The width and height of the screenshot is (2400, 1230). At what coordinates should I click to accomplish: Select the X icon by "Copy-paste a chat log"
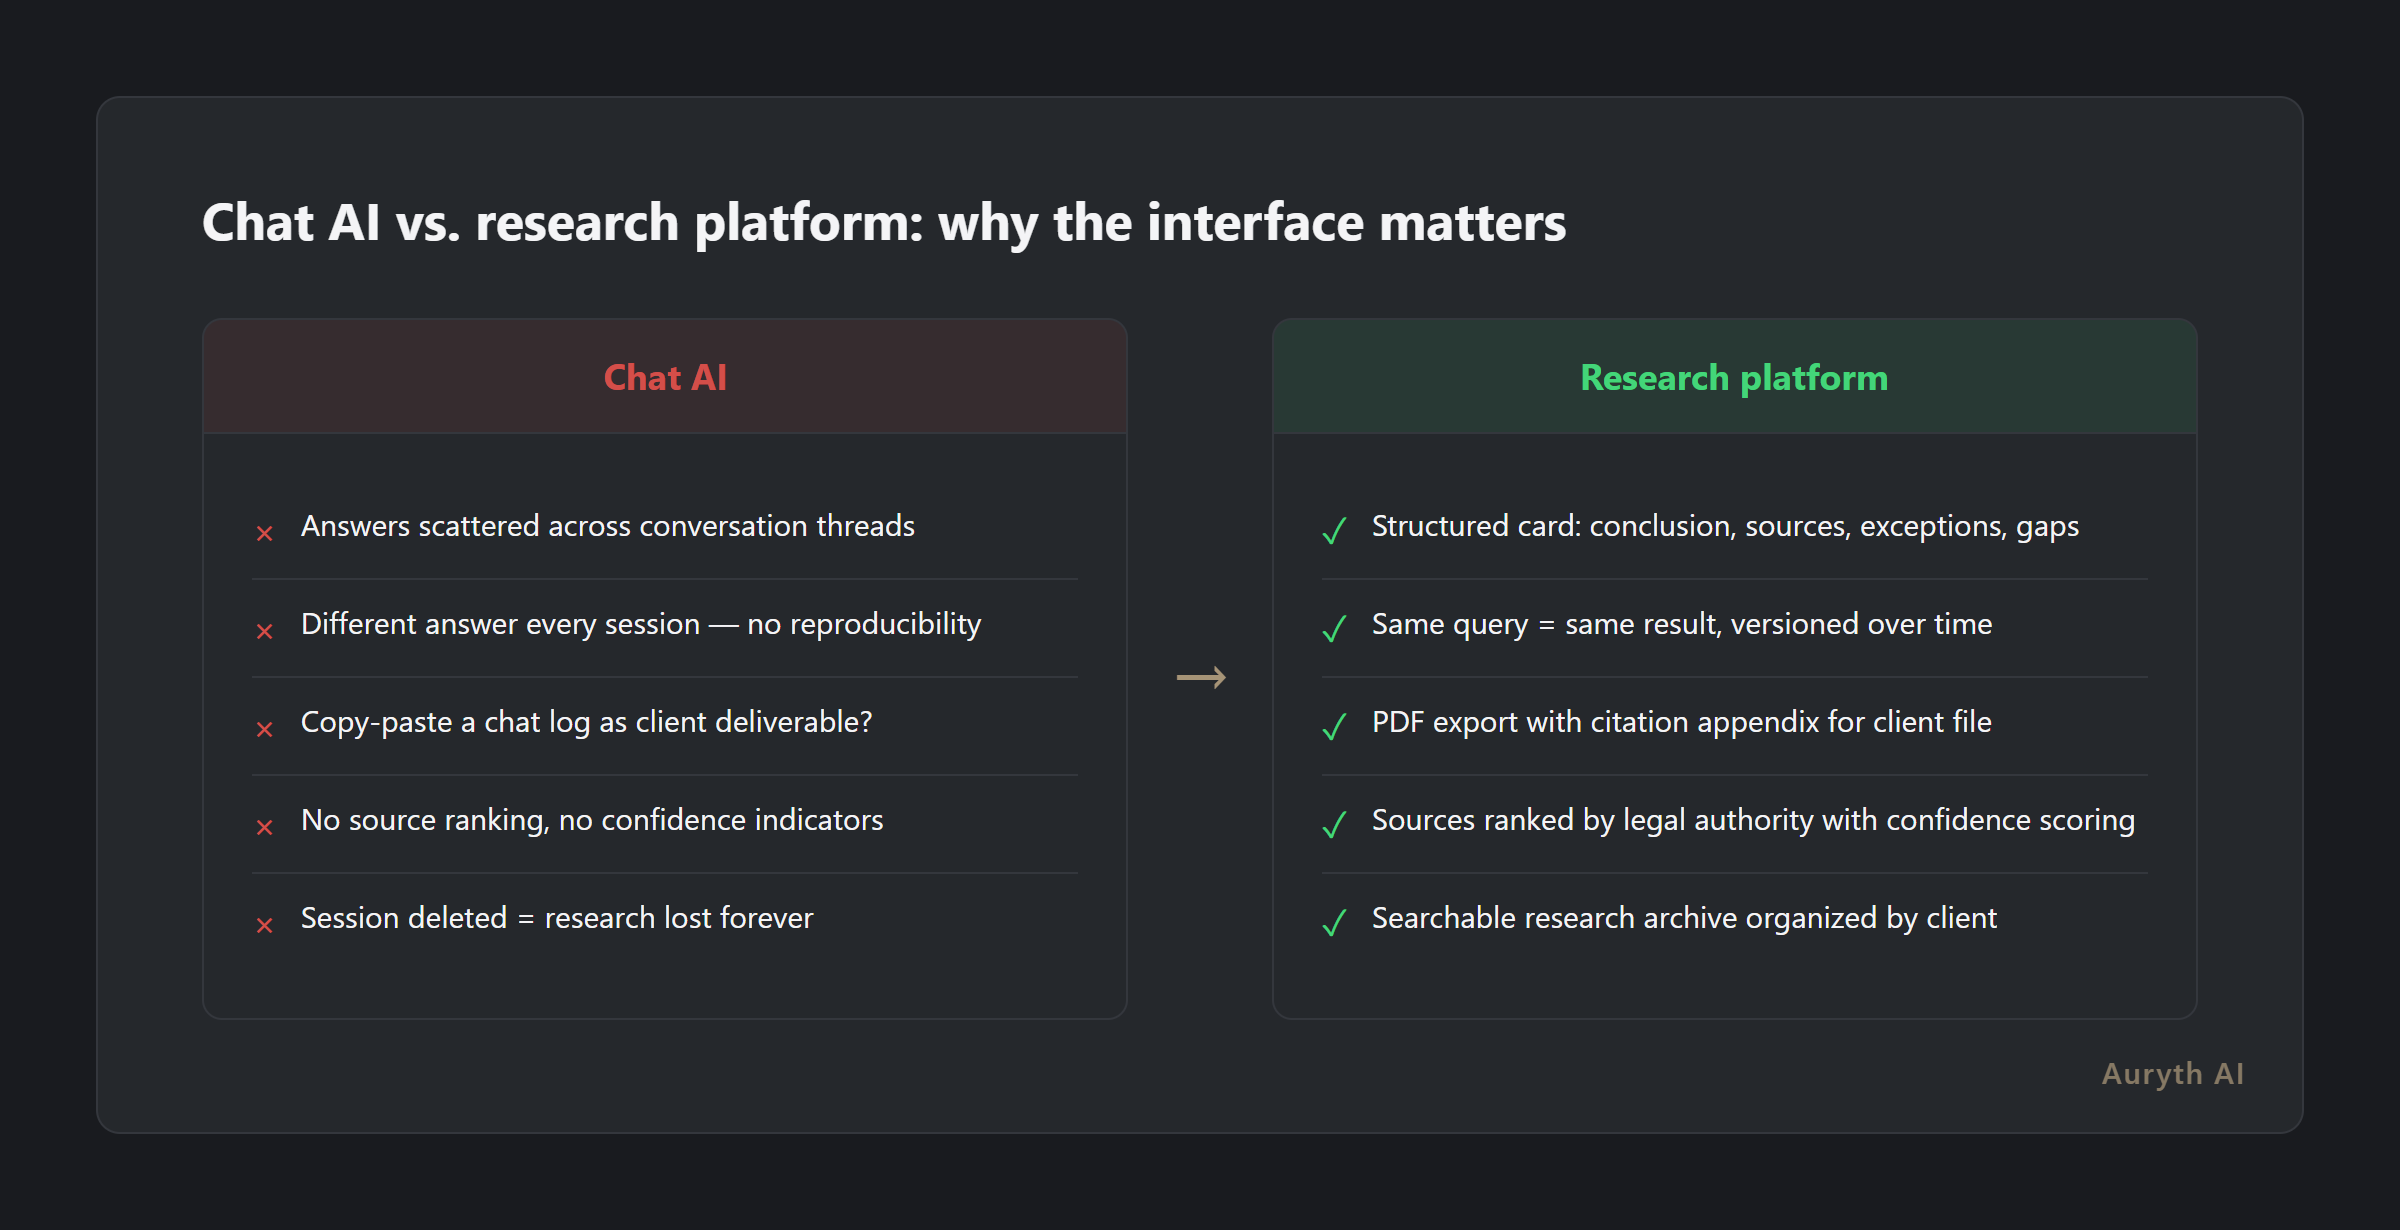pyautogui.click(x=264, y=728)
